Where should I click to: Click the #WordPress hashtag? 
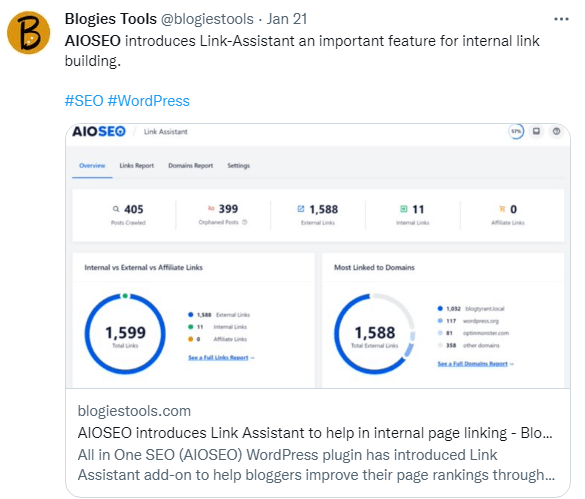click(x=148, y=101)
